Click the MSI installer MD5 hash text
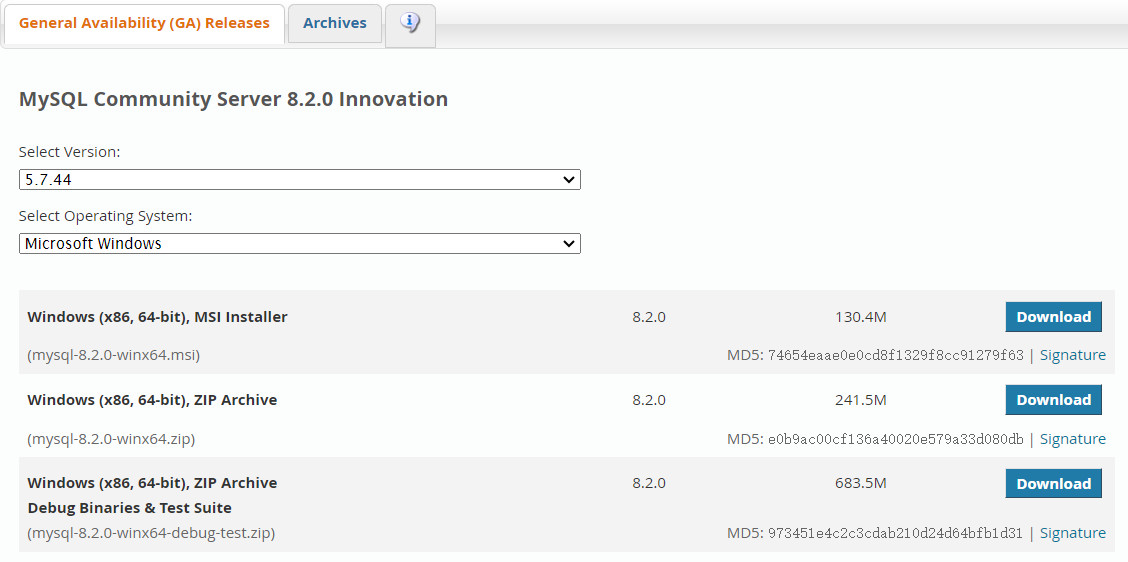 tap(895, 355)
